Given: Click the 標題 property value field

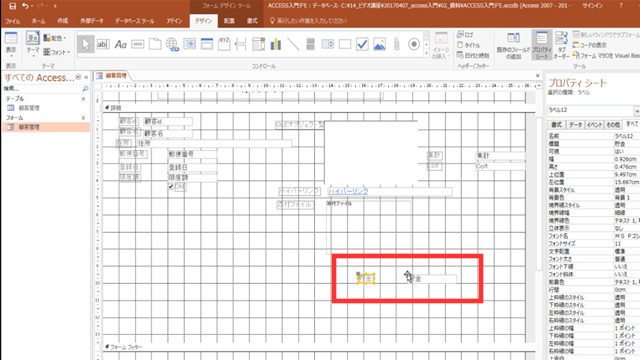Looking at the screenshot, I should tap(627, 144).
